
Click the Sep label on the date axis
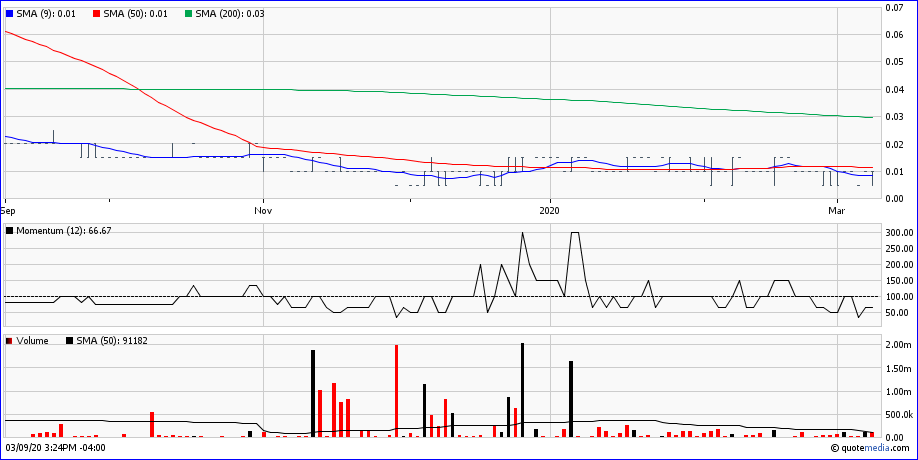[8, 211]
